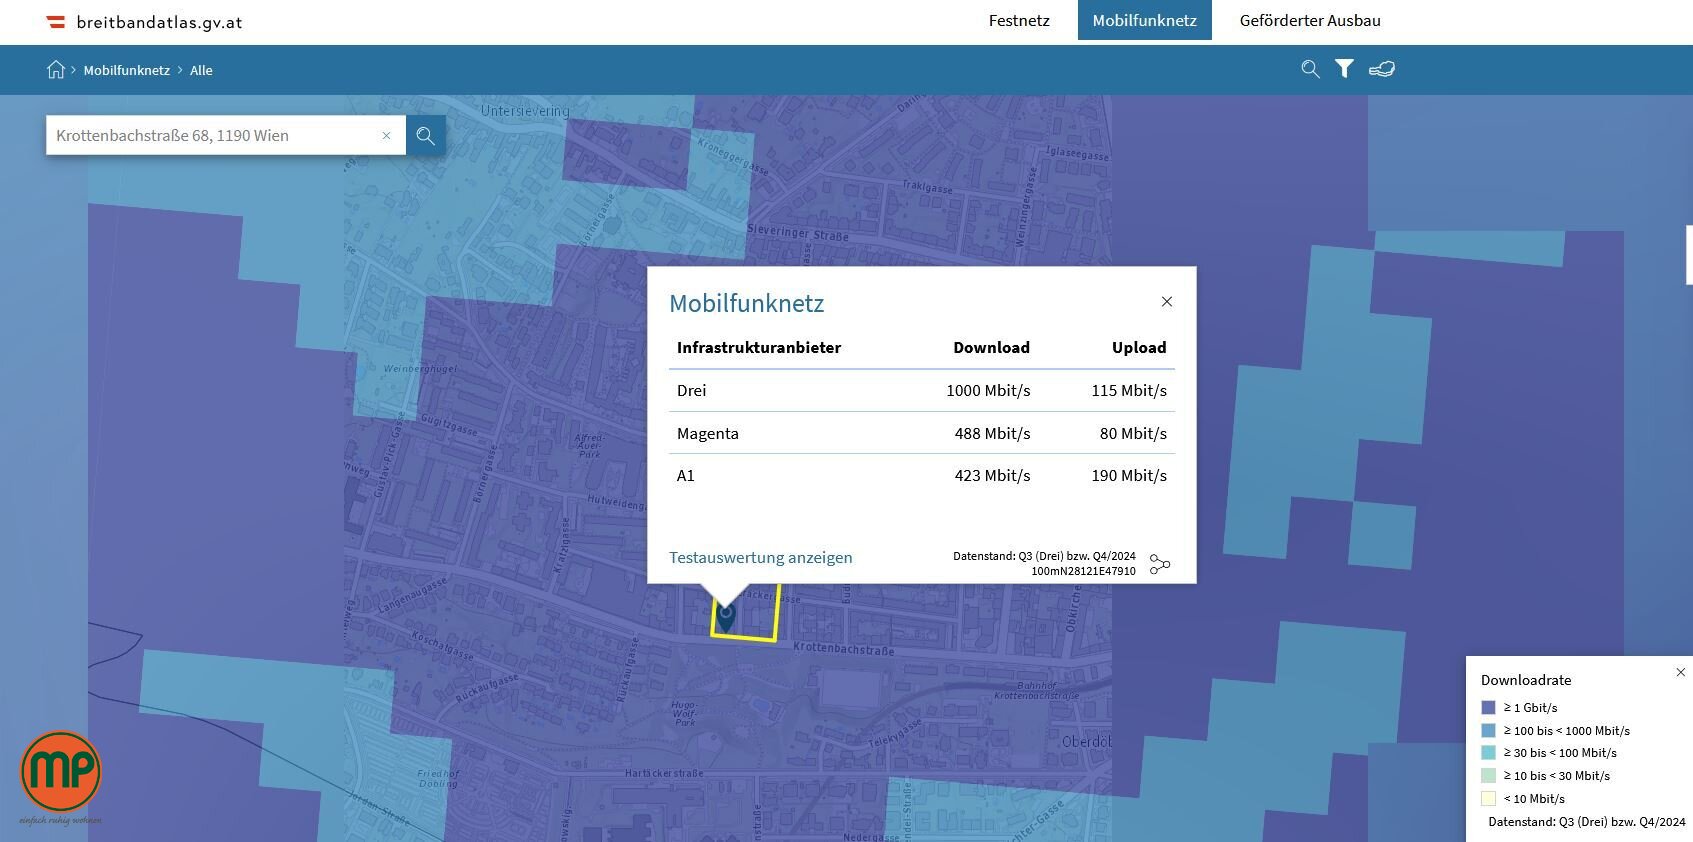Click the home icon in breadcrumb

click(56, 70)
